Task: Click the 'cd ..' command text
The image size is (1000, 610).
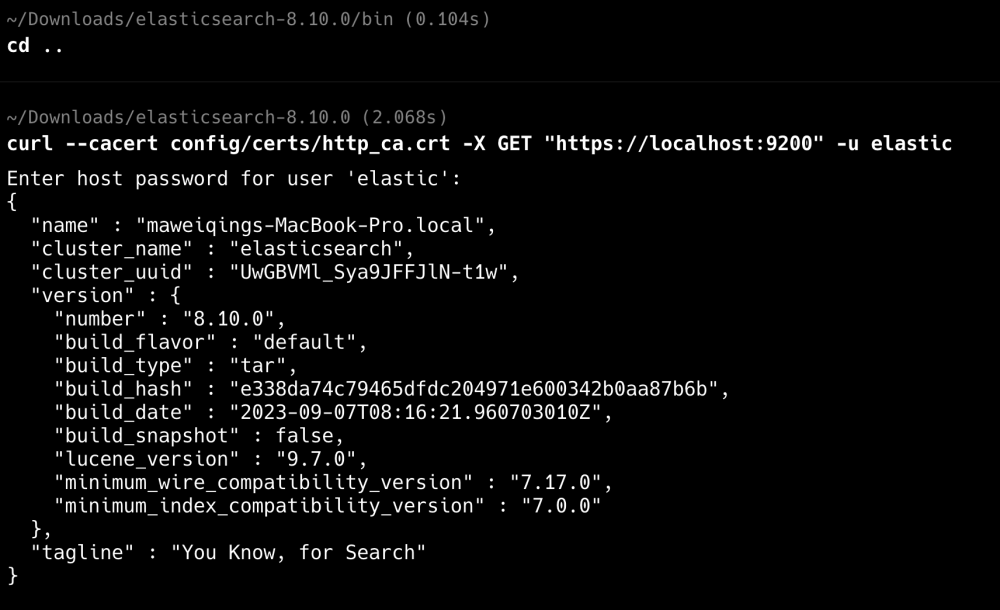Action: pos(35,46)
